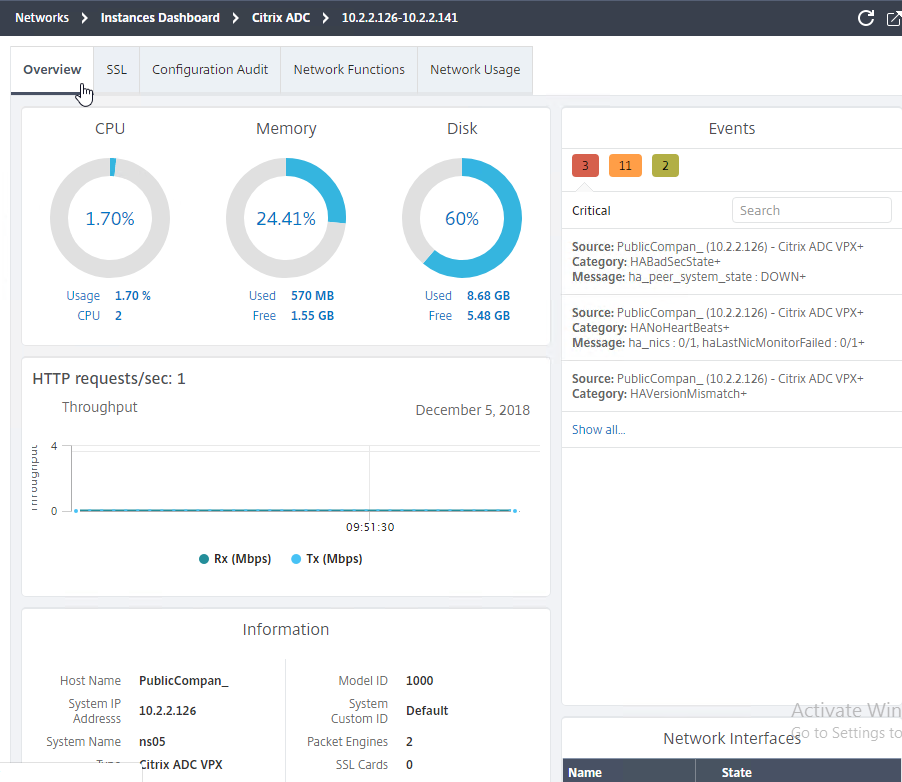Open the Configuration Audit tab
Viewport: 902px width, 782px height.
[210, 70]
